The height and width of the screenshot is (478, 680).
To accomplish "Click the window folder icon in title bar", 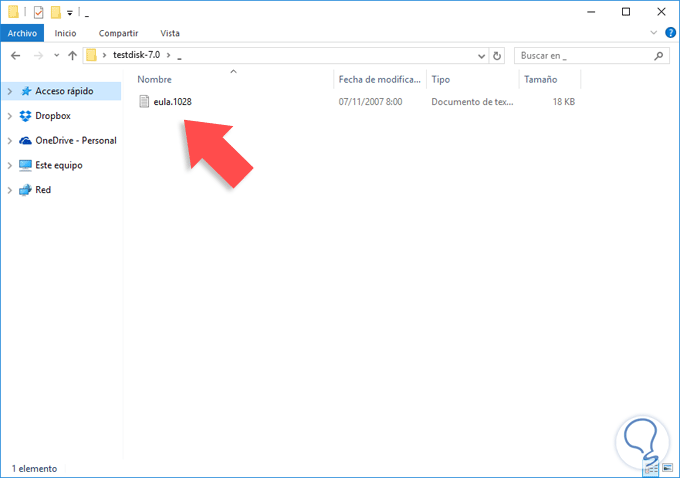I will pyautogui.click(x=13, y=12).
